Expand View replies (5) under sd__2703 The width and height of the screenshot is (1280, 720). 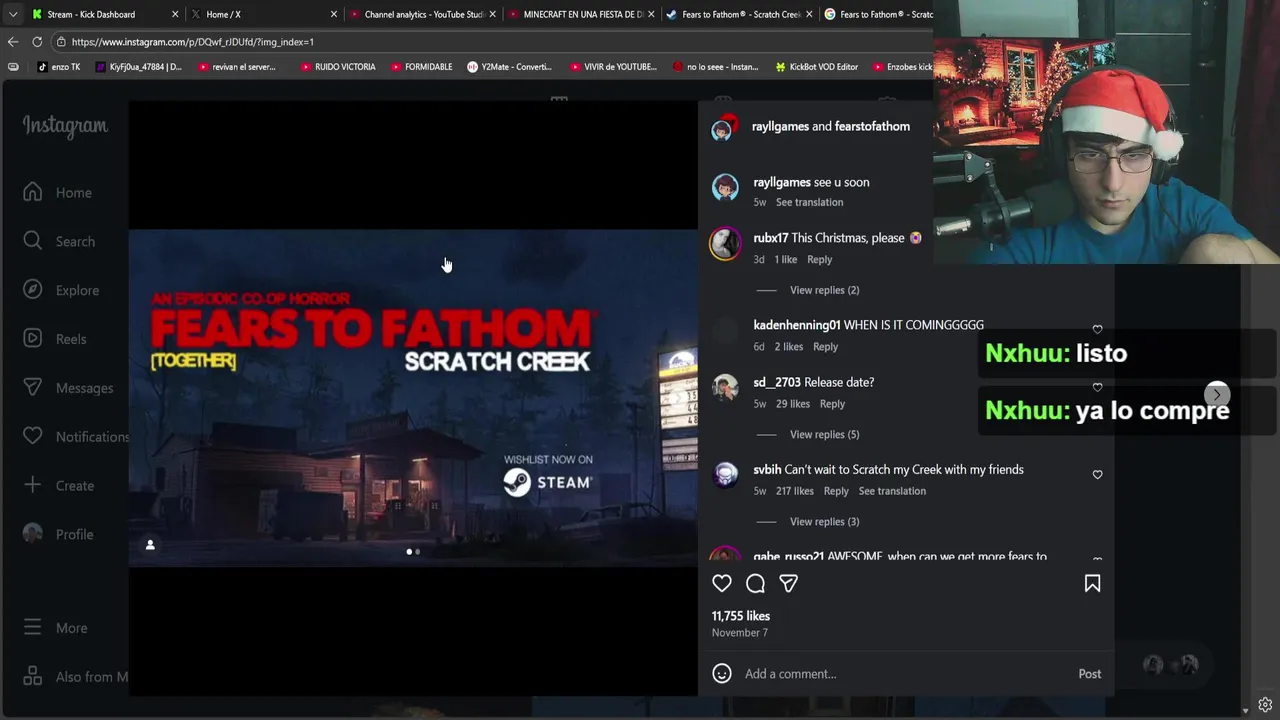click(x=824, y=434)
